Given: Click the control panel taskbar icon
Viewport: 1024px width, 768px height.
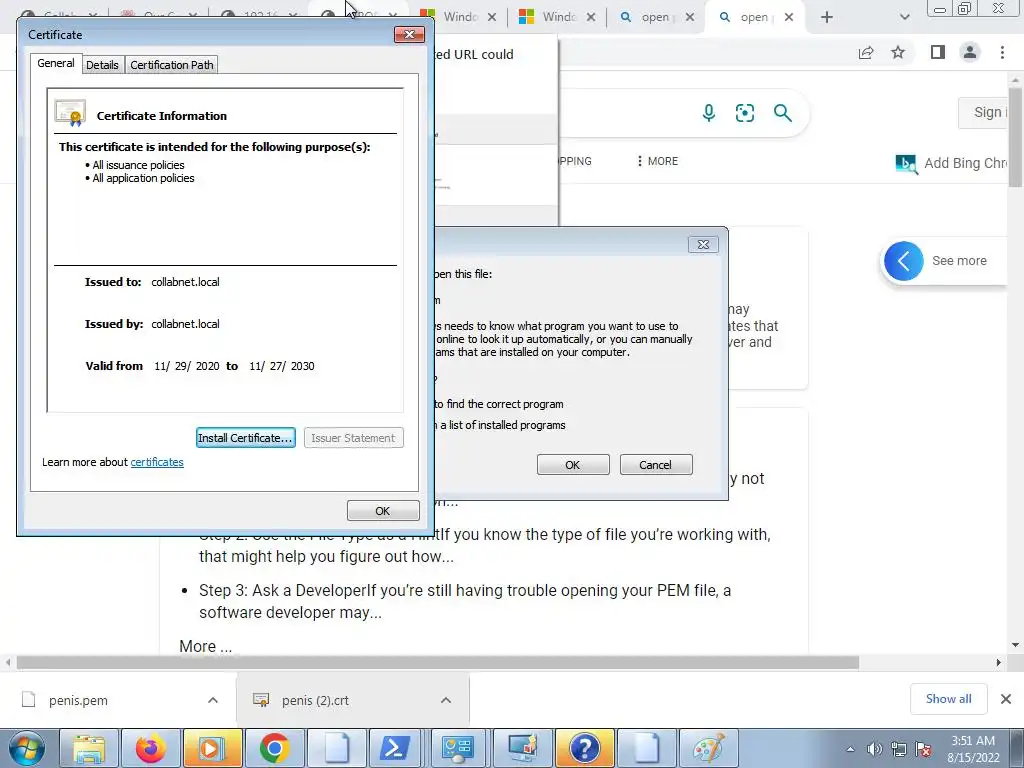Looking at the screenshot, I should click(x=457, y=748).
